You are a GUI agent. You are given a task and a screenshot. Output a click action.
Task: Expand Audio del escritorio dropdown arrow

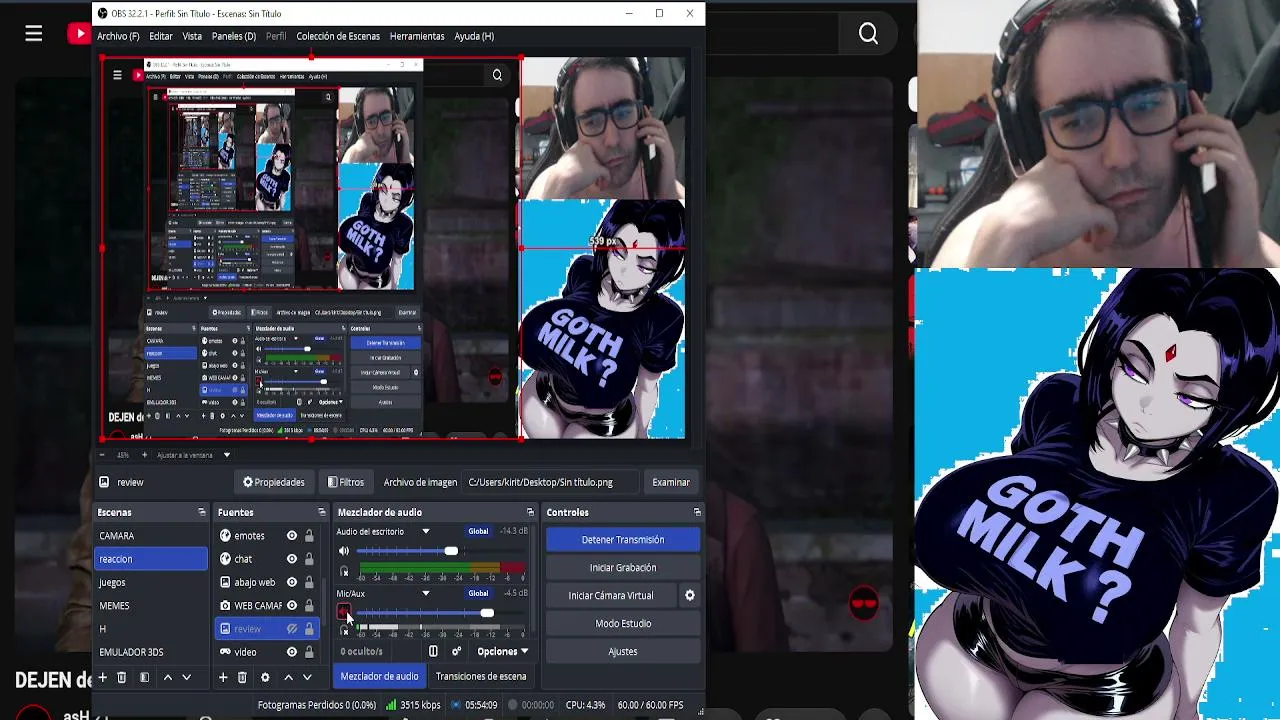pyautogui.click(x=425, y=532)
